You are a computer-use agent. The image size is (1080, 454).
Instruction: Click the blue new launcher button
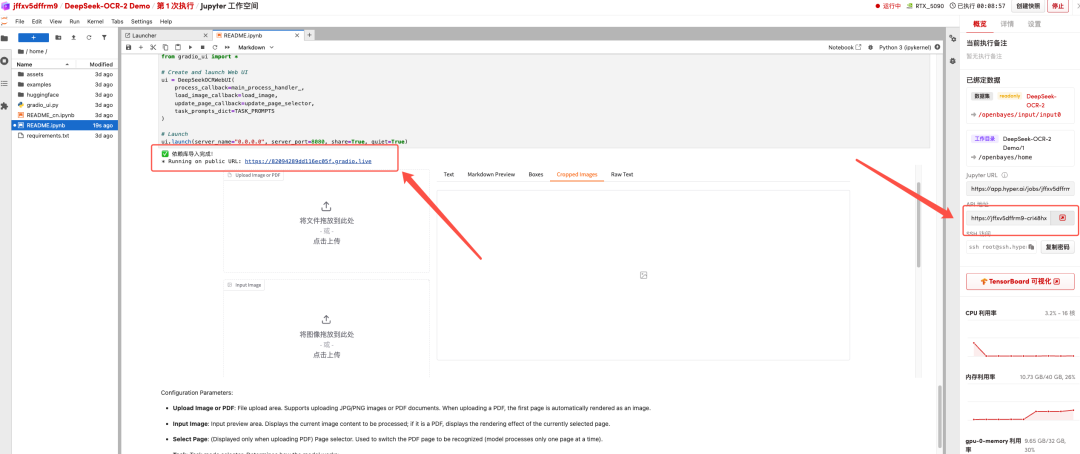coord(32,37)
